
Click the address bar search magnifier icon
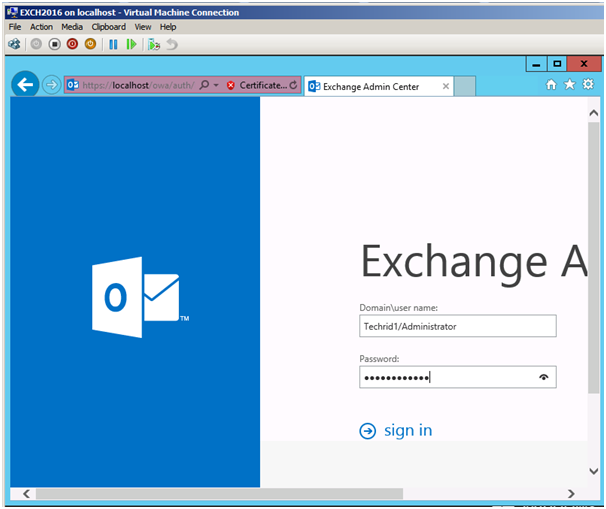(x=204, y=85)
